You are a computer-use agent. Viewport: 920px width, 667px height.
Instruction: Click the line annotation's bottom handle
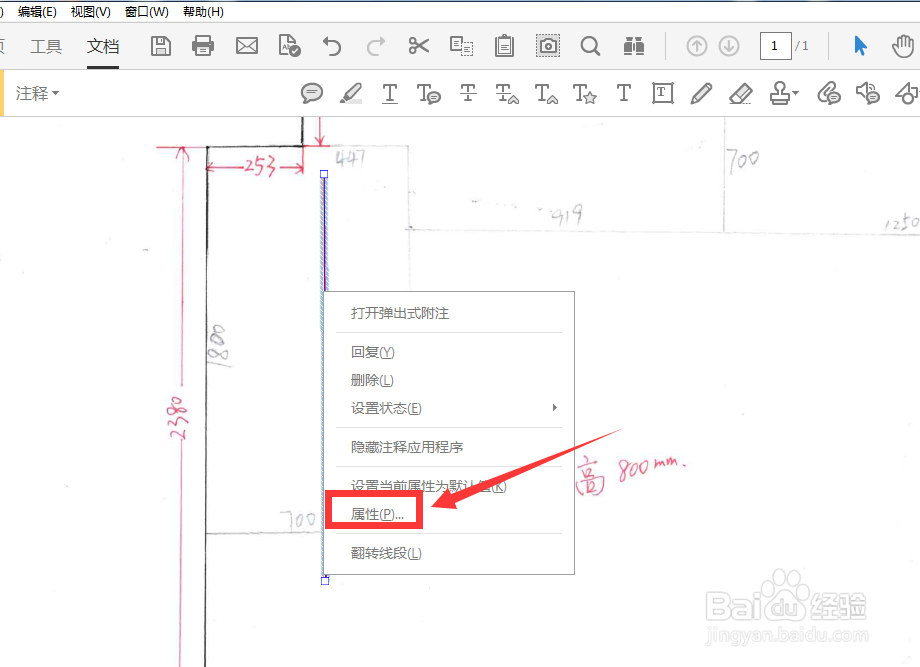pyautogui.click(x=325, y=581)
